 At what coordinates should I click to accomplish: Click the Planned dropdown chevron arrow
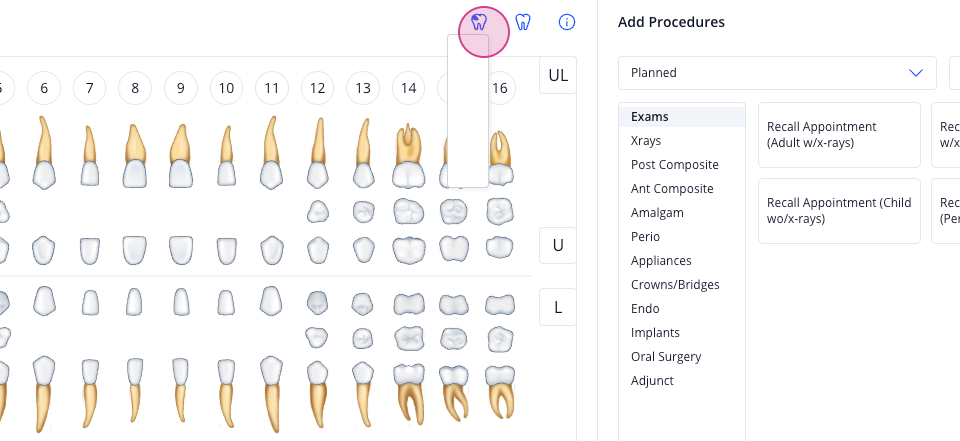(916, 73)
